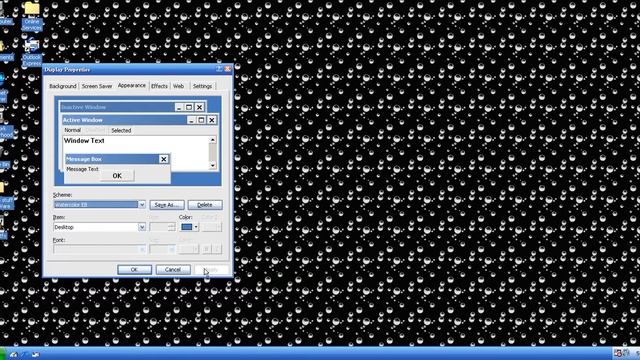The image size is (640, 360).
Task: Cancel the Display Properties dialog
Action: [x=173, y=269]
